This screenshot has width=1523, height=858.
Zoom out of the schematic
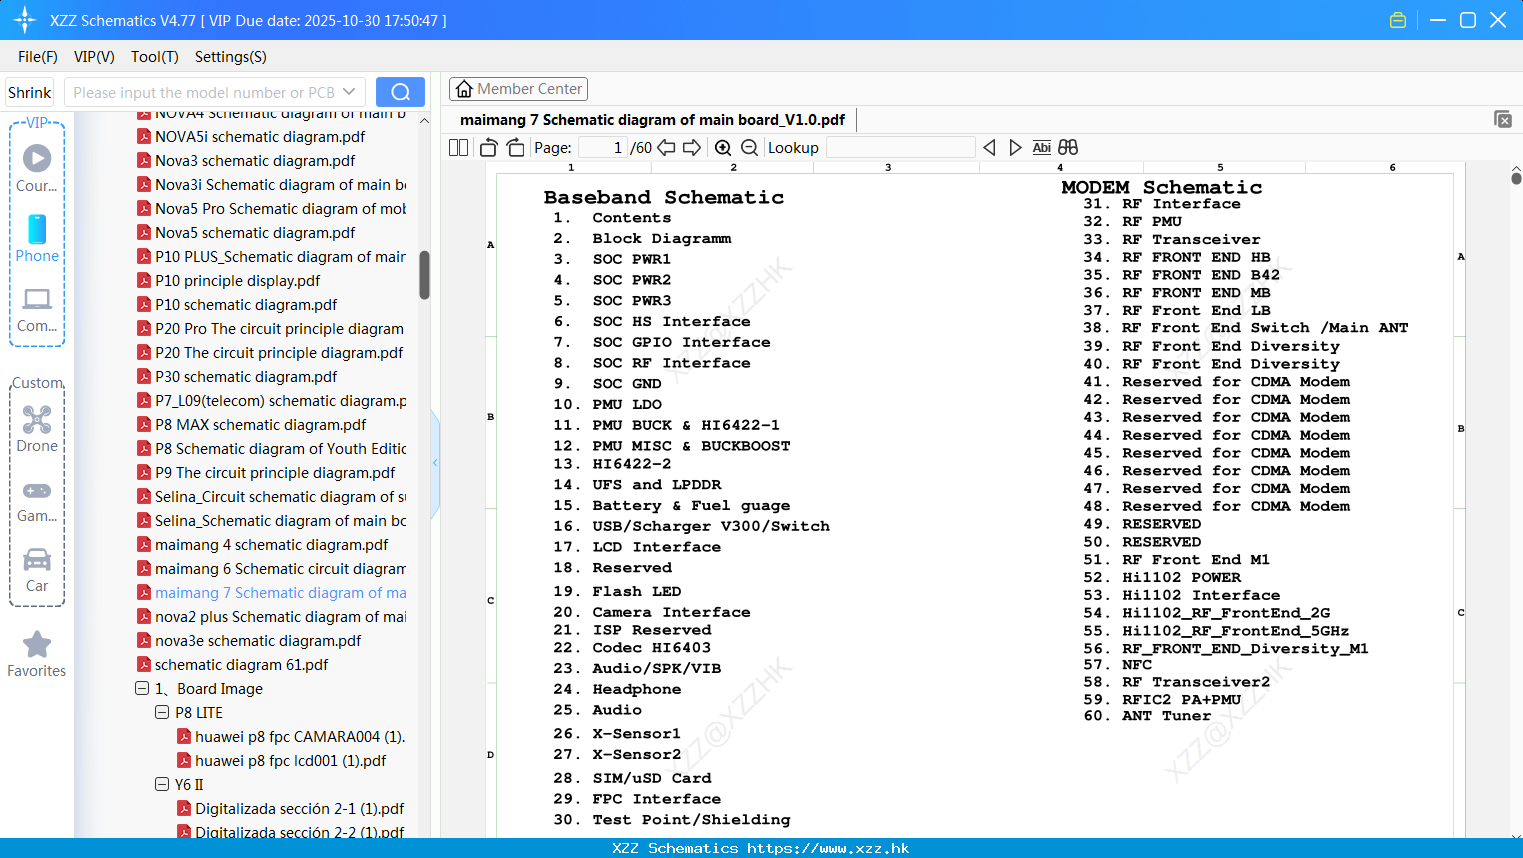749,147
